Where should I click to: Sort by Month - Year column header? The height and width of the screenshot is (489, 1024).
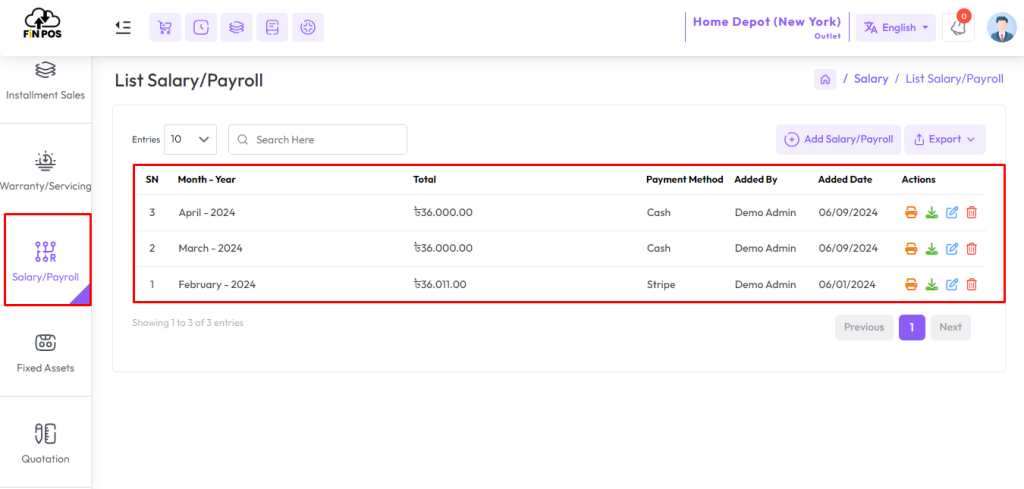pos(206,180)
